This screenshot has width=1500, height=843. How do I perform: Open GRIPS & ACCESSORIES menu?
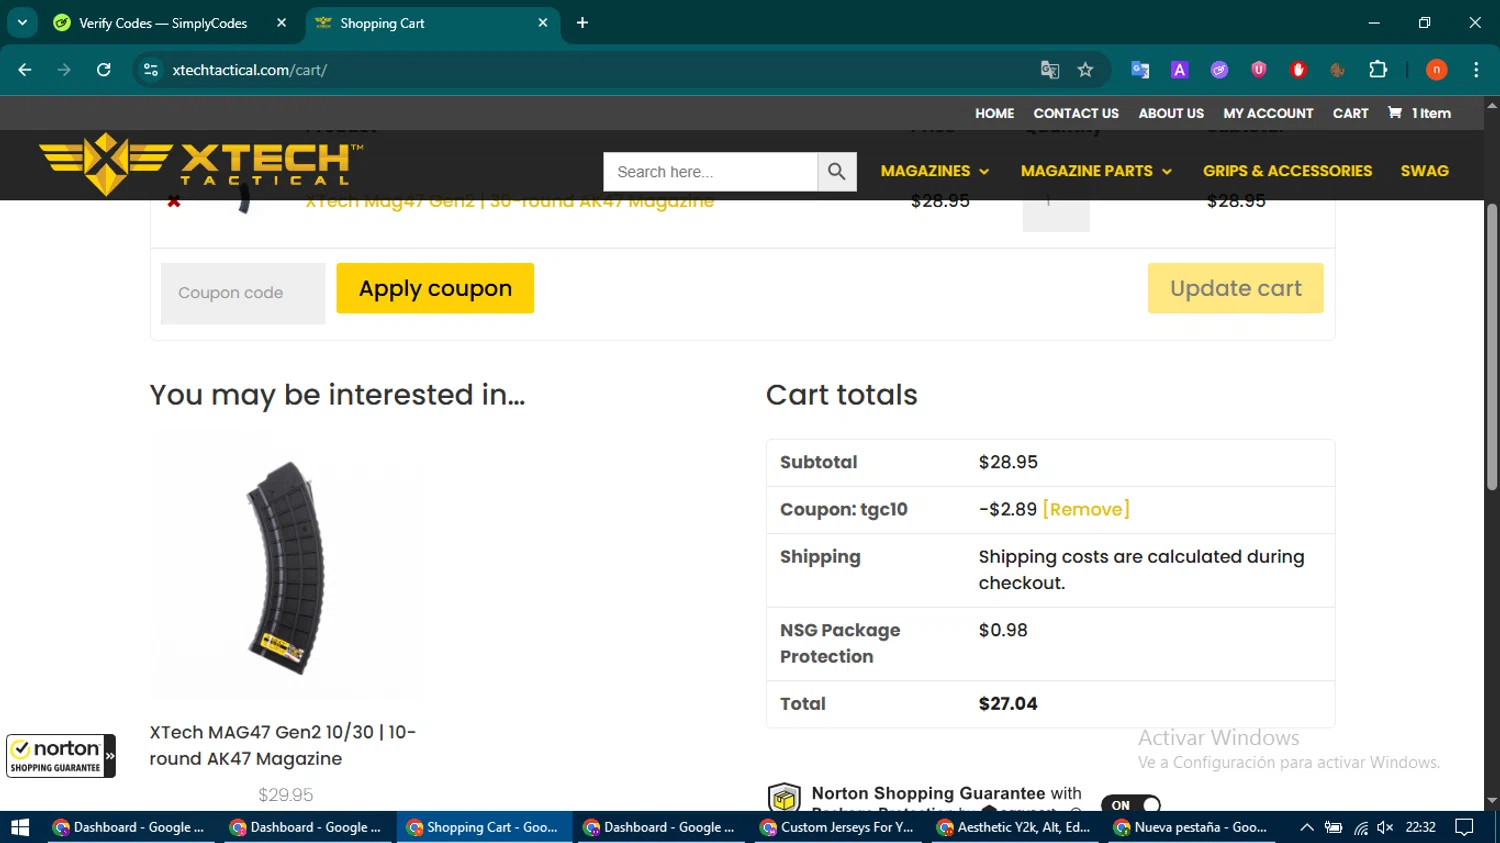pyautogui.click(x=1287, y=171)
